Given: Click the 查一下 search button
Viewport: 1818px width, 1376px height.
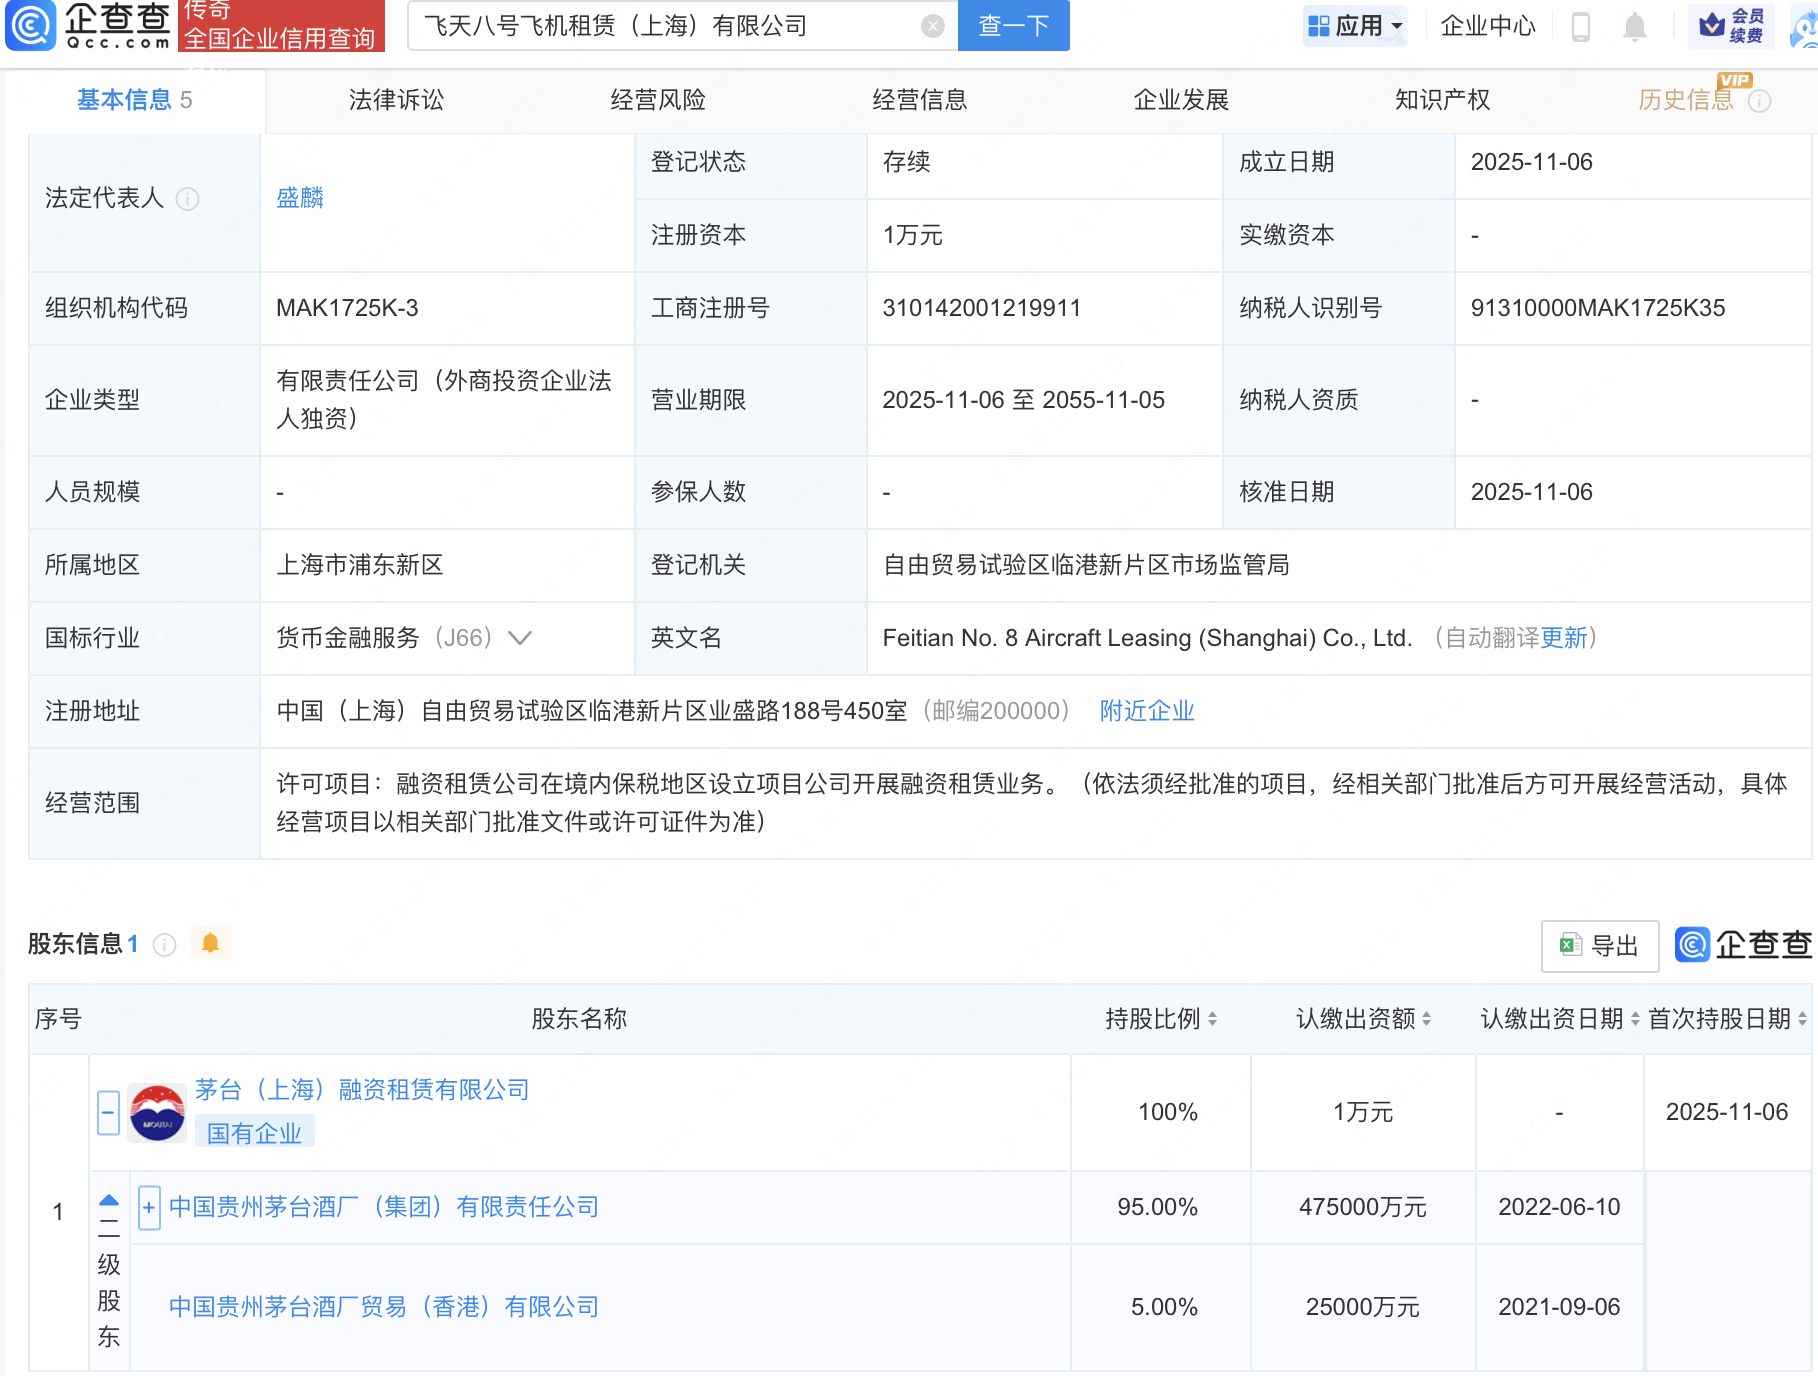Looking at the screenshot, I should click(1013, 26).
